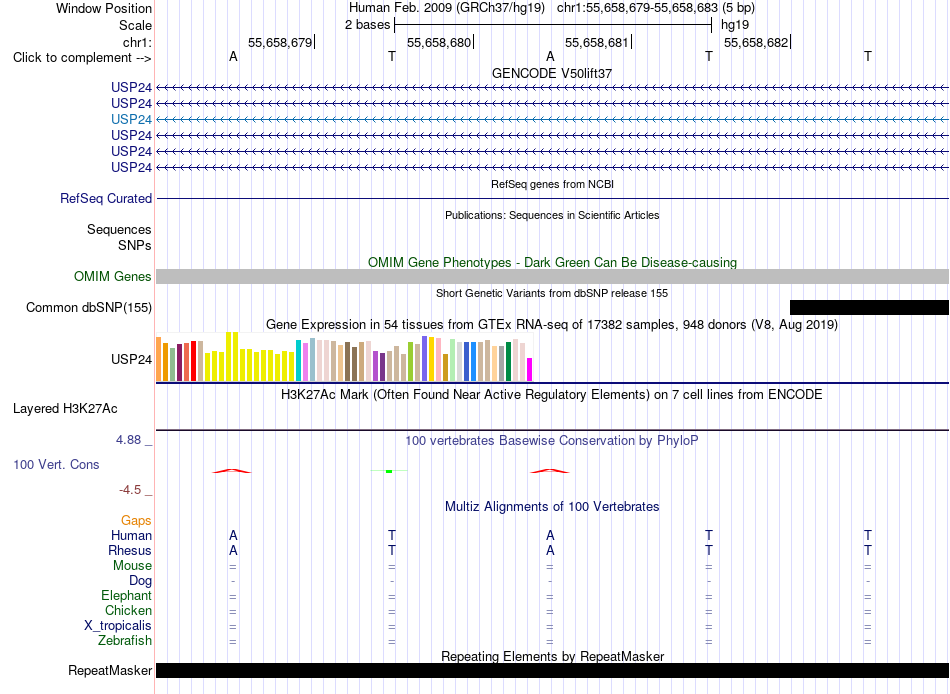Click the Zebrafish alignment row label
This screenshot has width=950, height=694.
point(125,641)
